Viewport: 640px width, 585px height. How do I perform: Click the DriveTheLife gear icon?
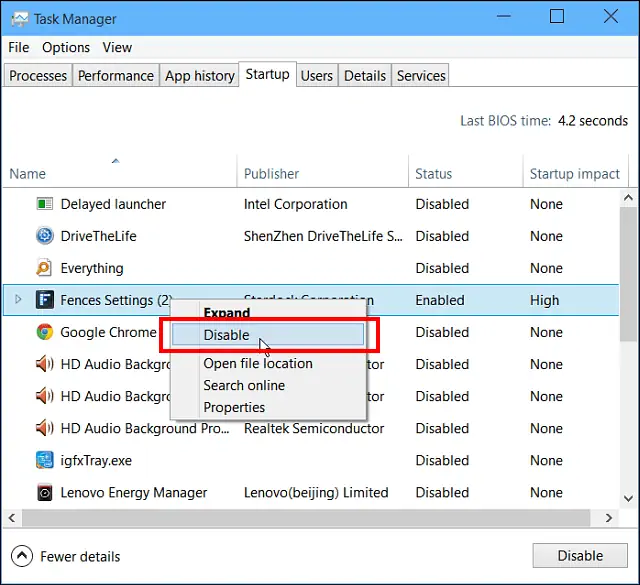coord(44,236)
